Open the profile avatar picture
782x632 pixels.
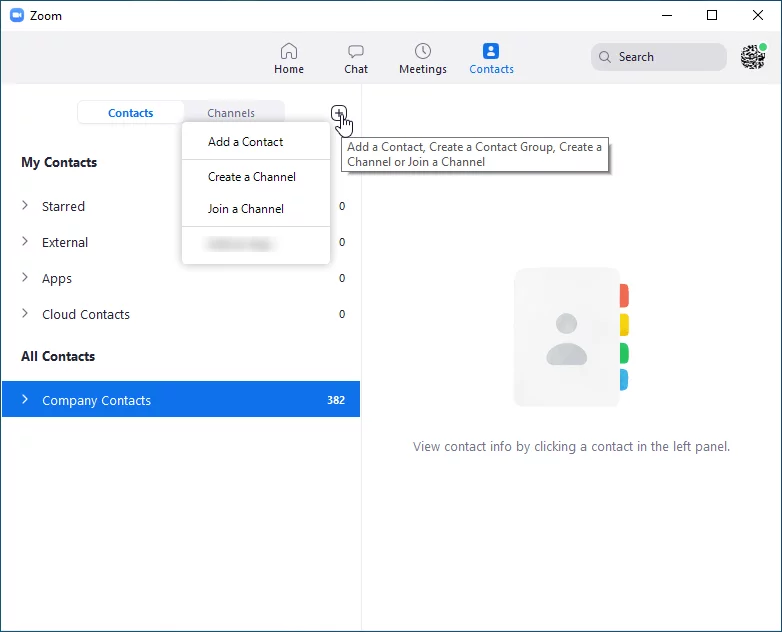tap(753, 57)
